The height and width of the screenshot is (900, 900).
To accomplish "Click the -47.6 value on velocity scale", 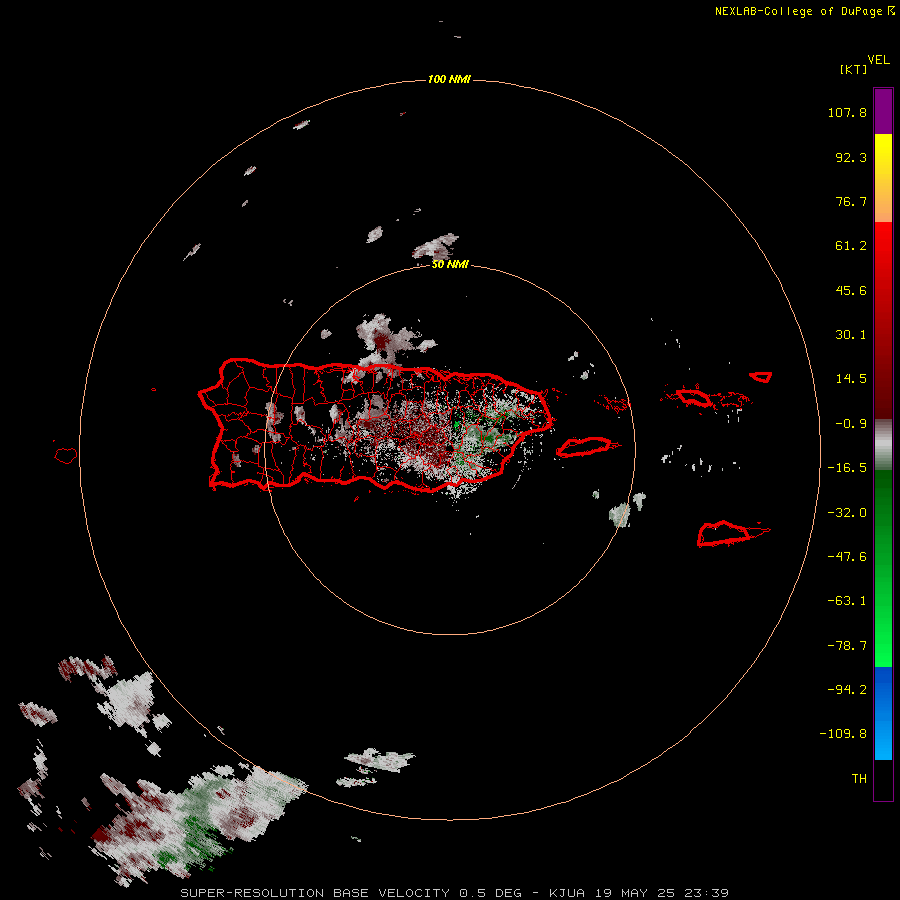I will click(847, 557).
